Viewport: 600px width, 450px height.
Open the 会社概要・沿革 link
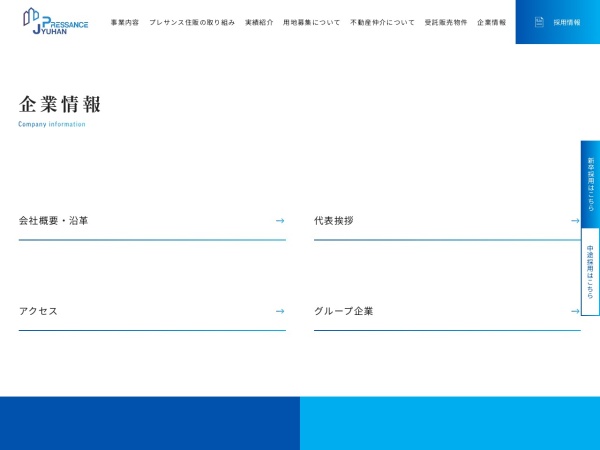tap(152, 221)
